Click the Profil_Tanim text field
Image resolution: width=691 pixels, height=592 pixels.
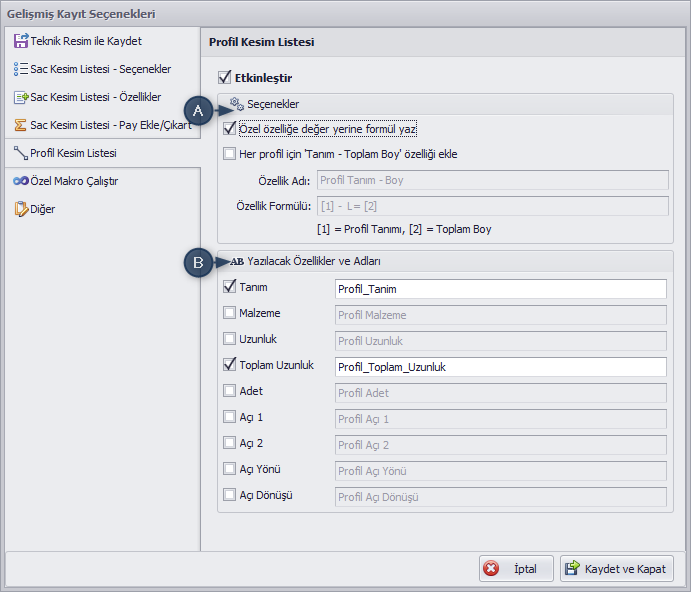(501, 289)
